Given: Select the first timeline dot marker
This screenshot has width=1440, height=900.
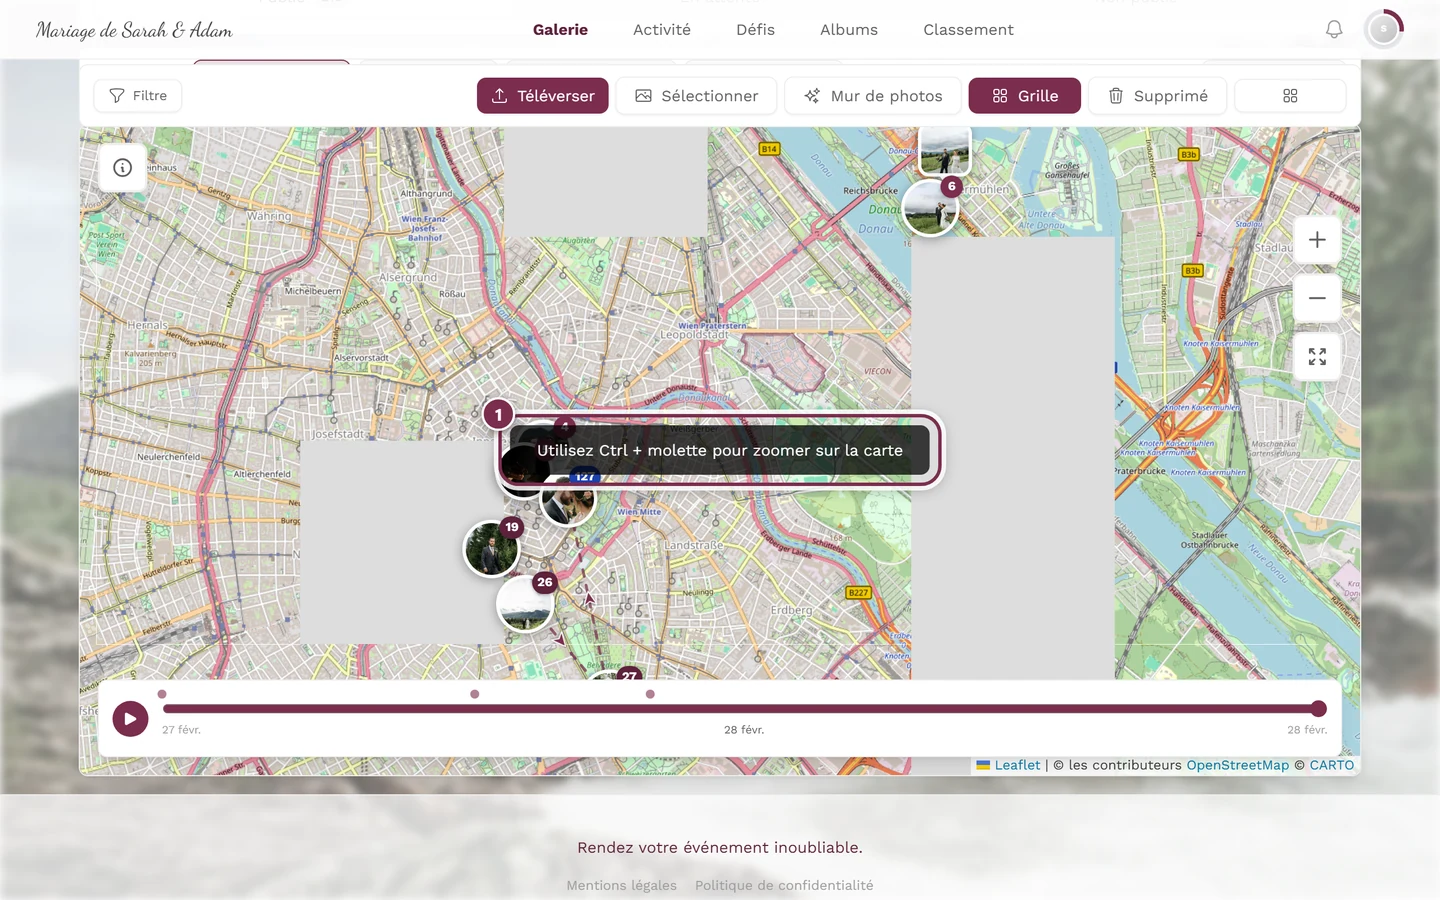Looking at the screenshot, I should [162, 694].
